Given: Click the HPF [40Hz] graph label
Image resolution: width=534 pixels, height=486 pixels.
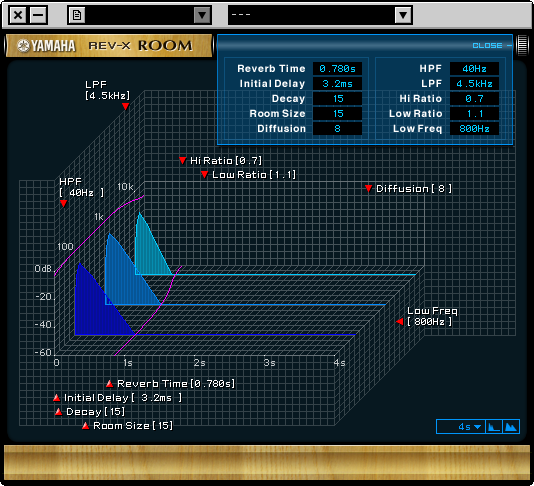Looking at the screenshot, I should 81,187.
